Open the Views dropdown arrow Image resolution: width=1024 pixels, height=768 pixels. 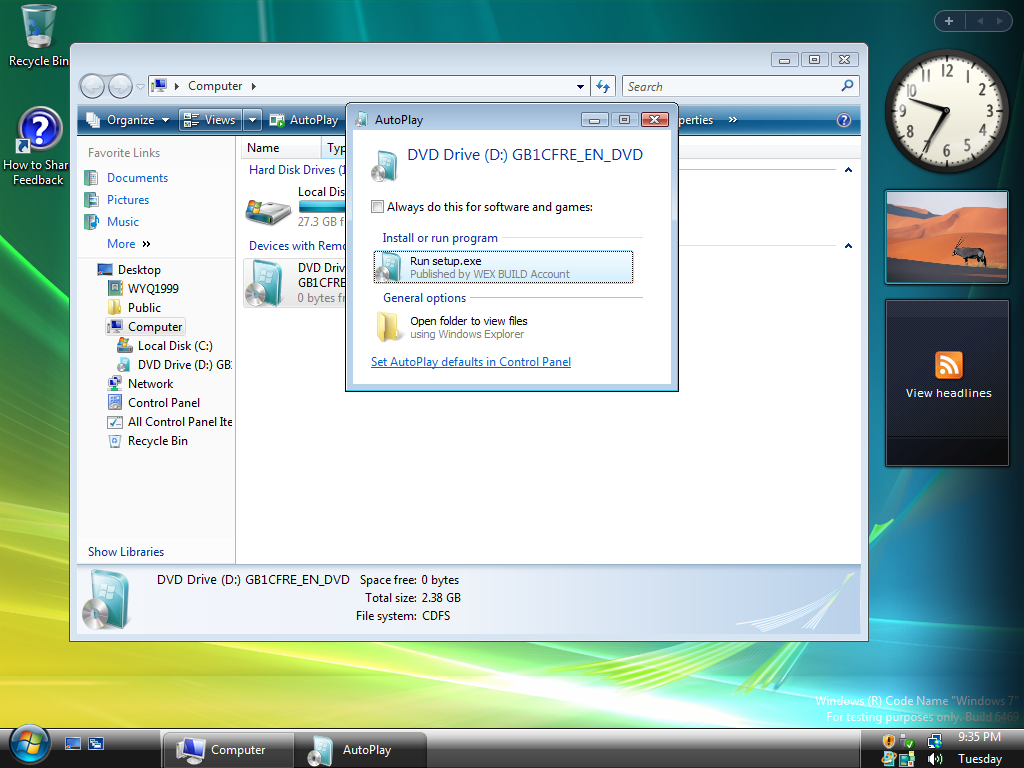pyautogui.click(x=252, y=120)
